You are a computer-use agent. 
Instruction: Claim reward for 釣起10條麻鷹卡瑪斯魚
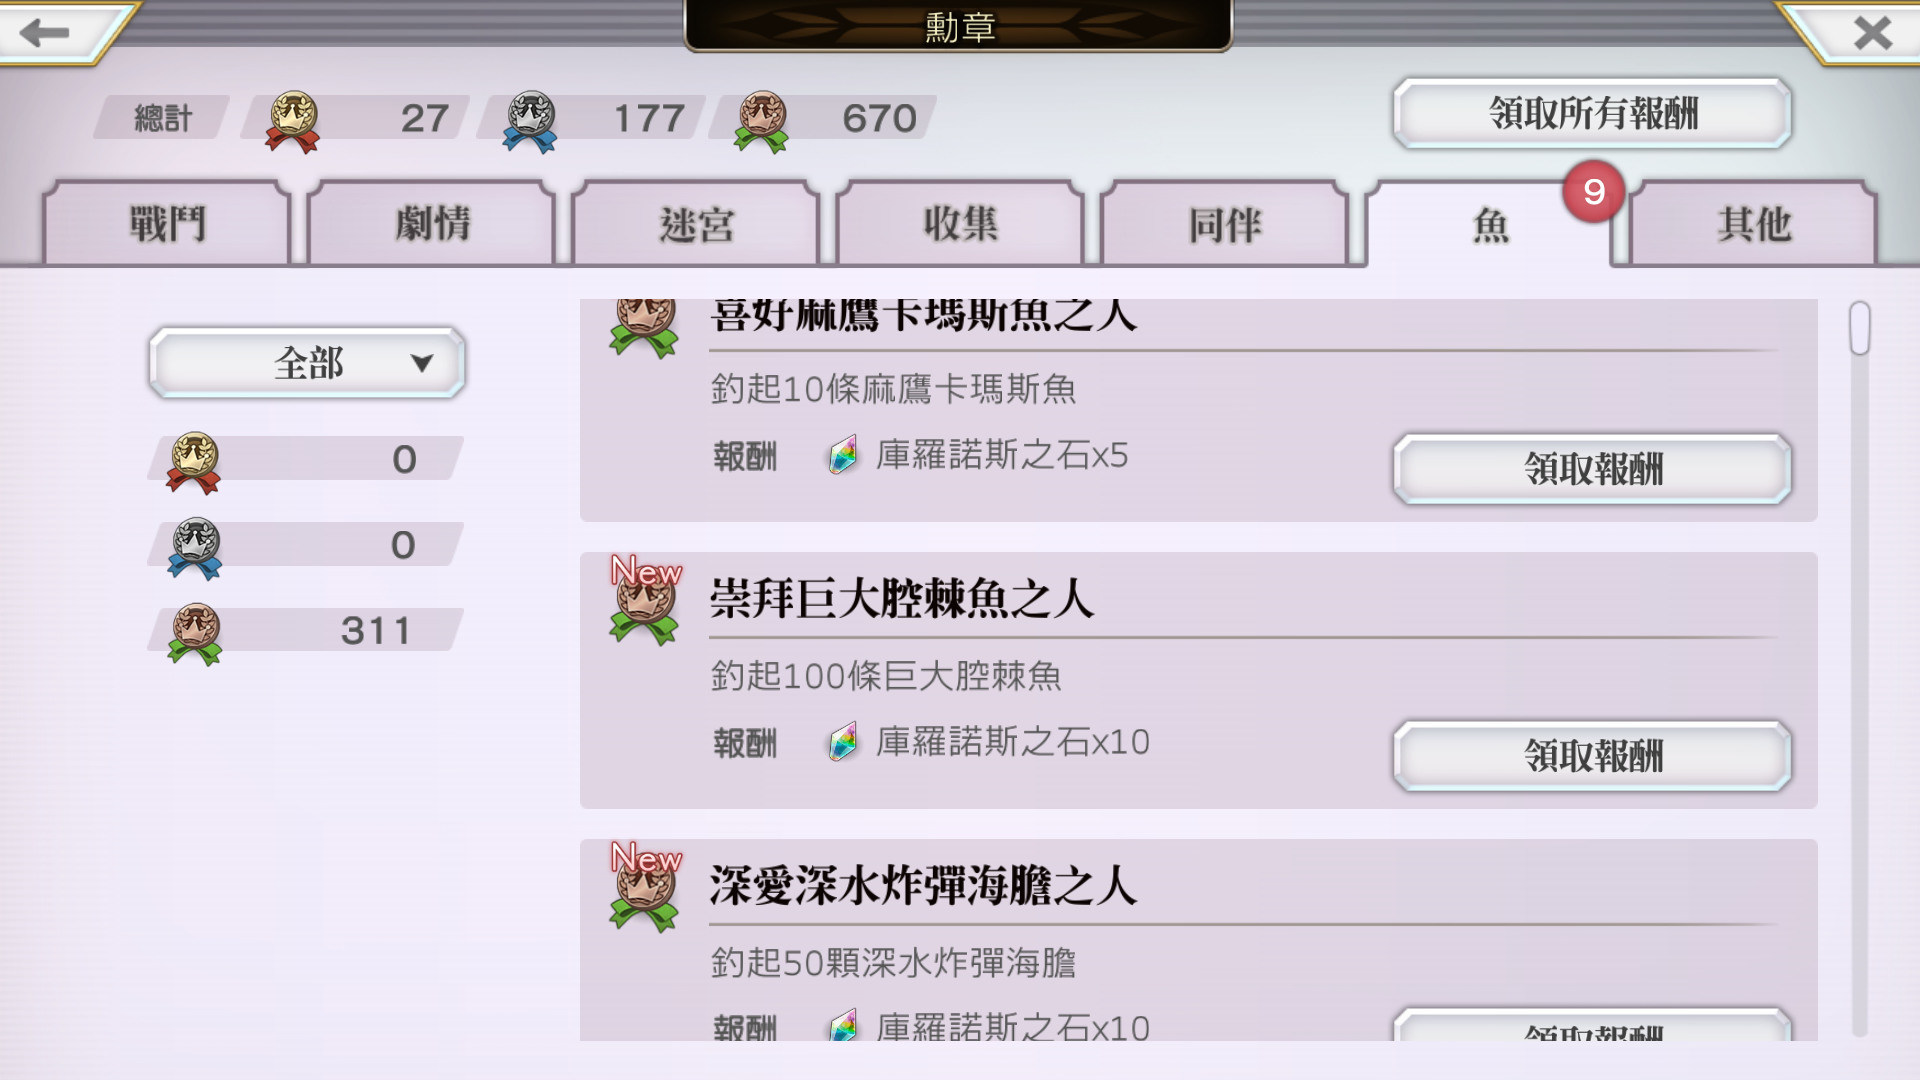[x=1593, y=469]
